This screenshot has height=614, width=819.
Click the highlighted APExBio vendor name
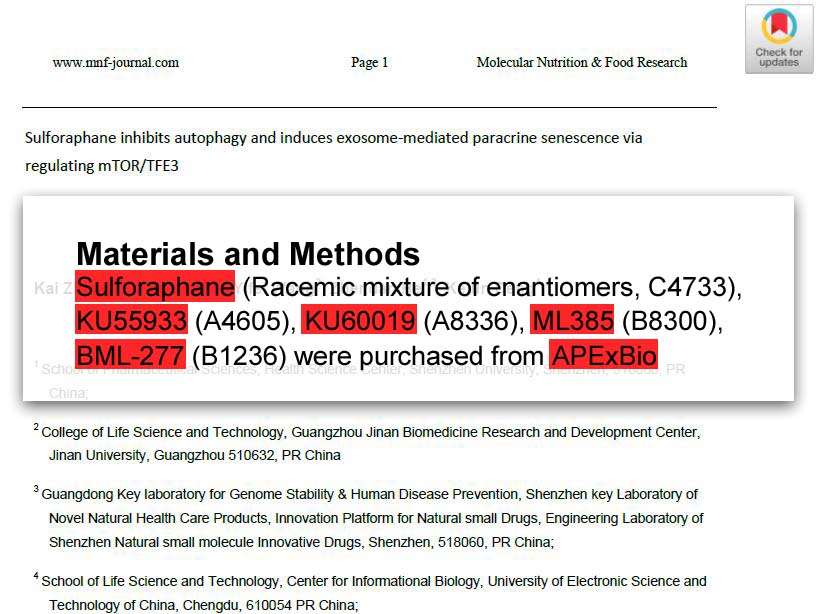[603, 354]
